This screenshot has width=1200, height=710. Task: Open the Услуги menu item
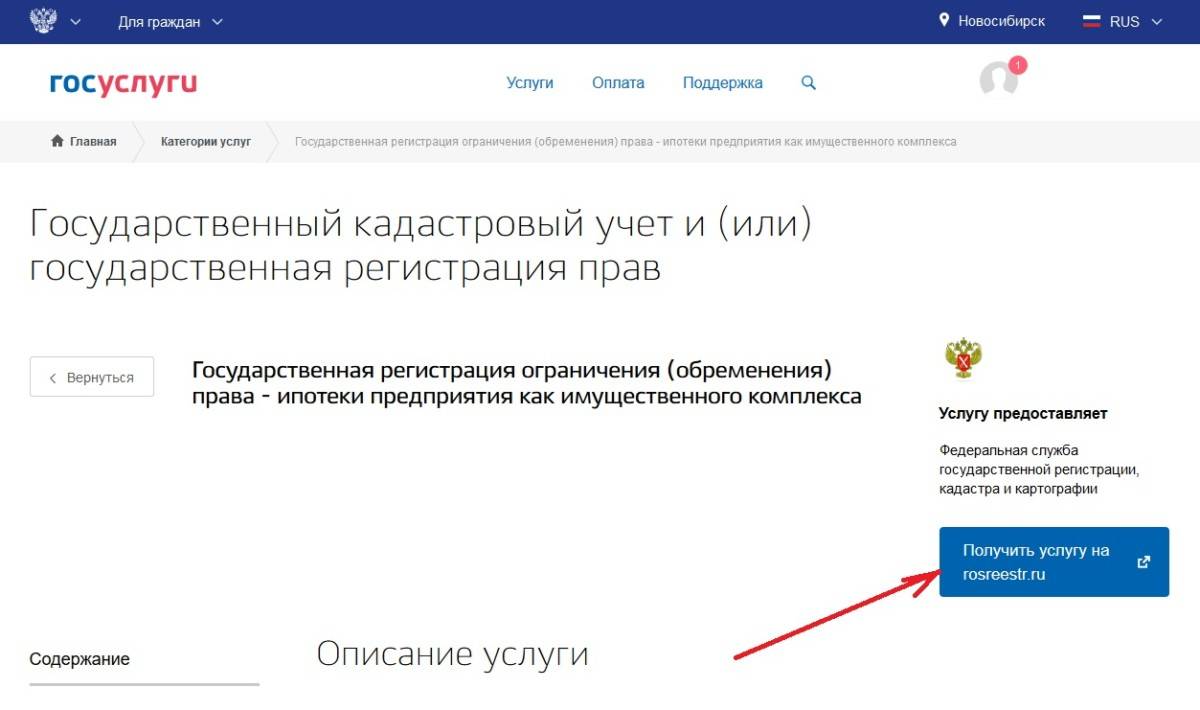coord(530,83)
